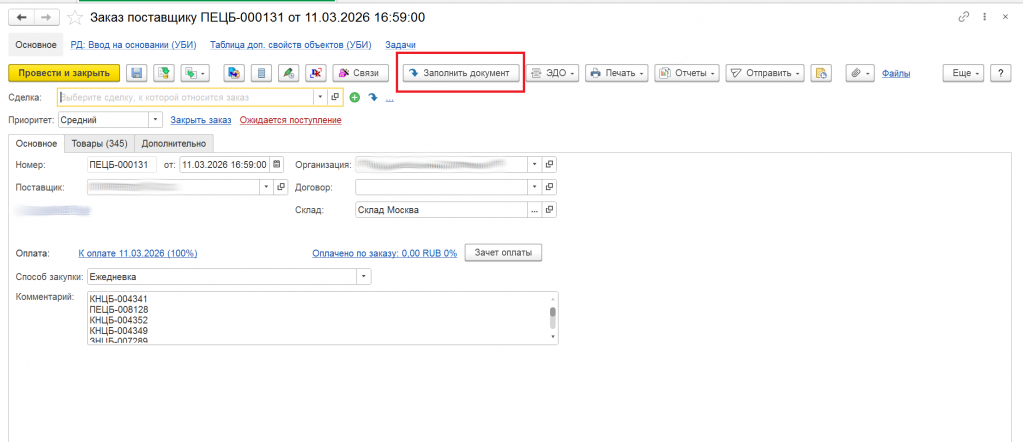The height and width of the screenshot is (442, 1023).
Task: Open the Отчеты reports dropdown
Action: (x=687, y=74)
